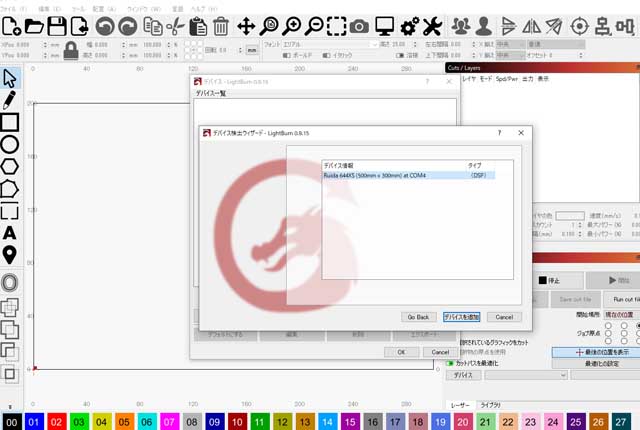Toggle the イタリック italic switch
The height and width of the screenshot is (430, 640).
(327, 55)
